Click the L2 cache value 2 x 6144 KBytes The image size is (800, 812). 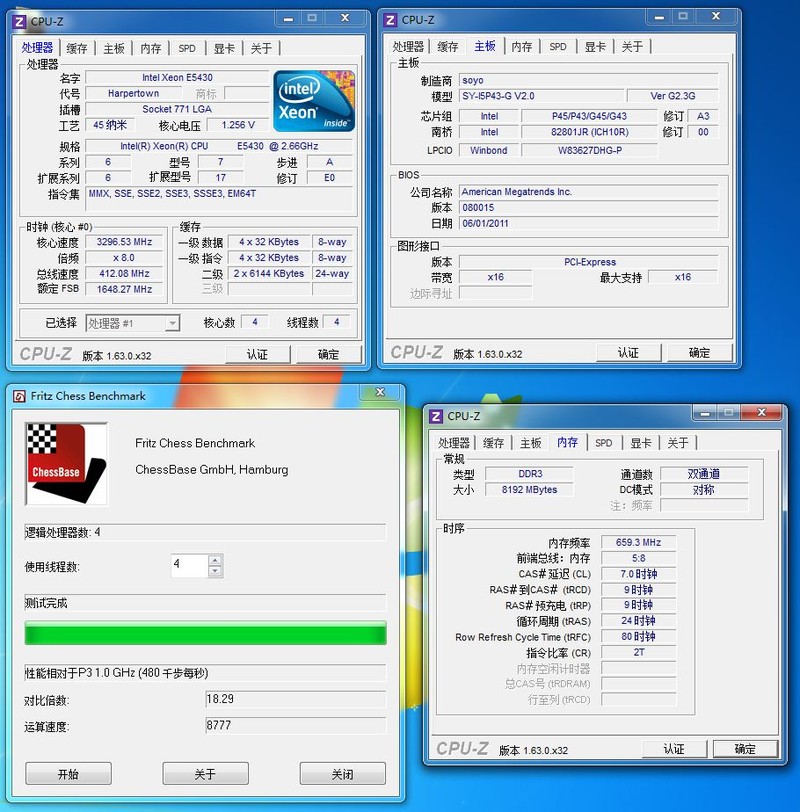[x=269, y=274]
